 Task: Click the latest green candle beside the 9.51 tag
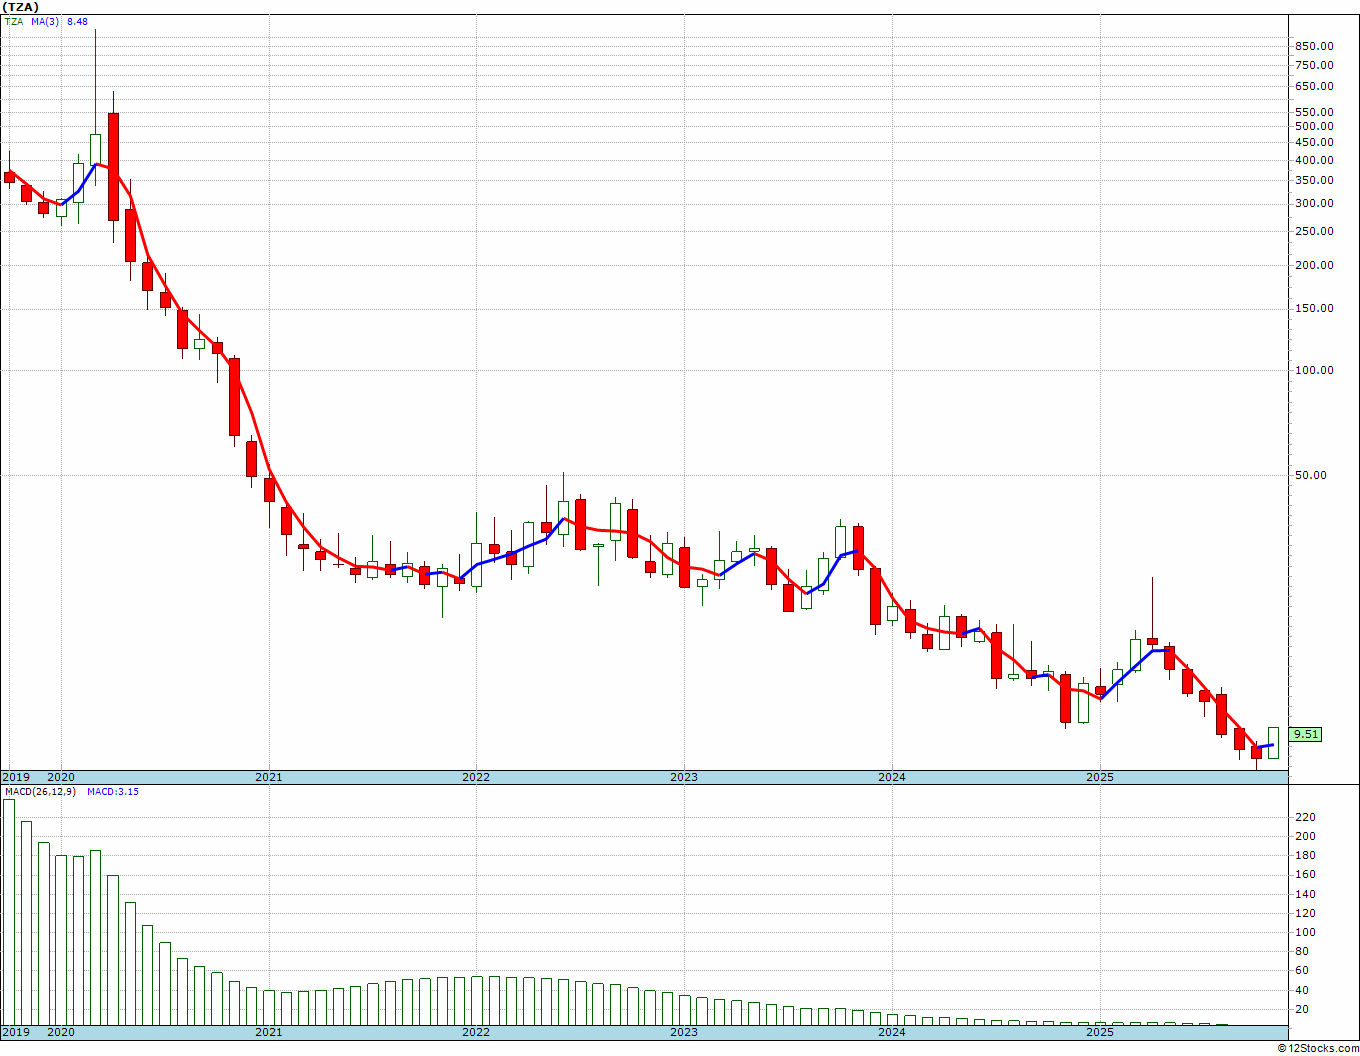click(1273, 742)
